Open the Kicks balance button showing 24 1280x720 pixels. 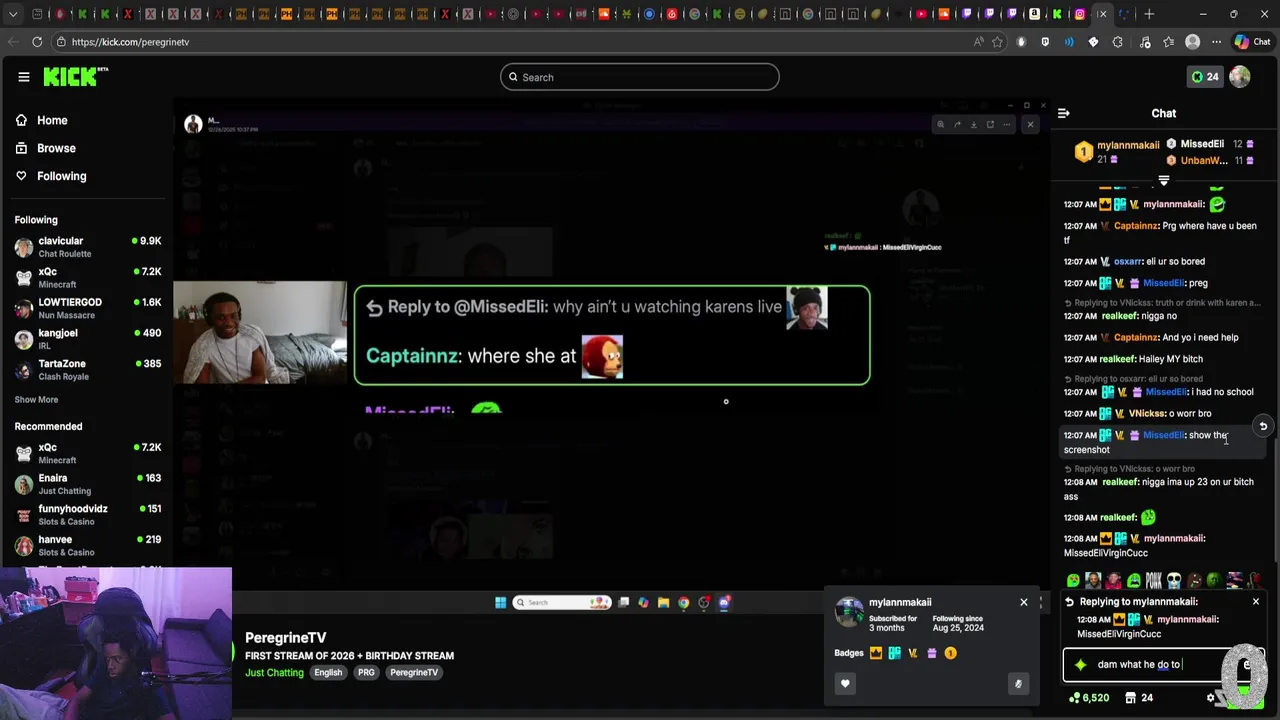(1204, 77)
